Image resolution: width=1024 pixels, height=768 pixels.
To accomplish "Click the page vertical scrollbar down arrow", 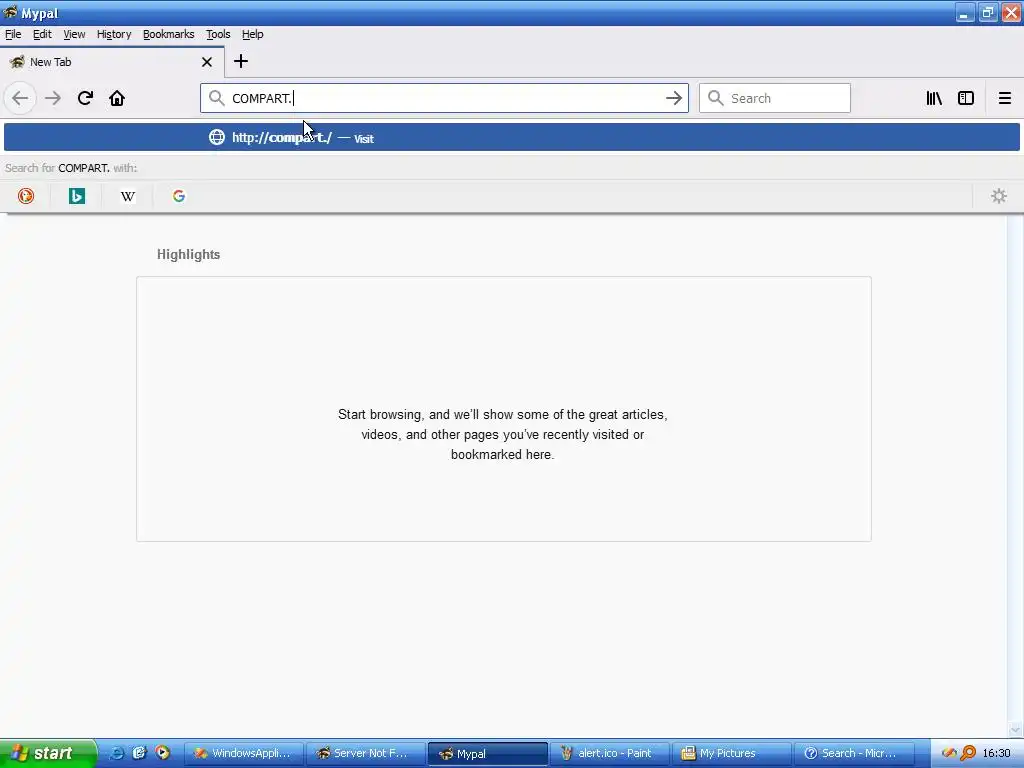I will [1015, 729].
